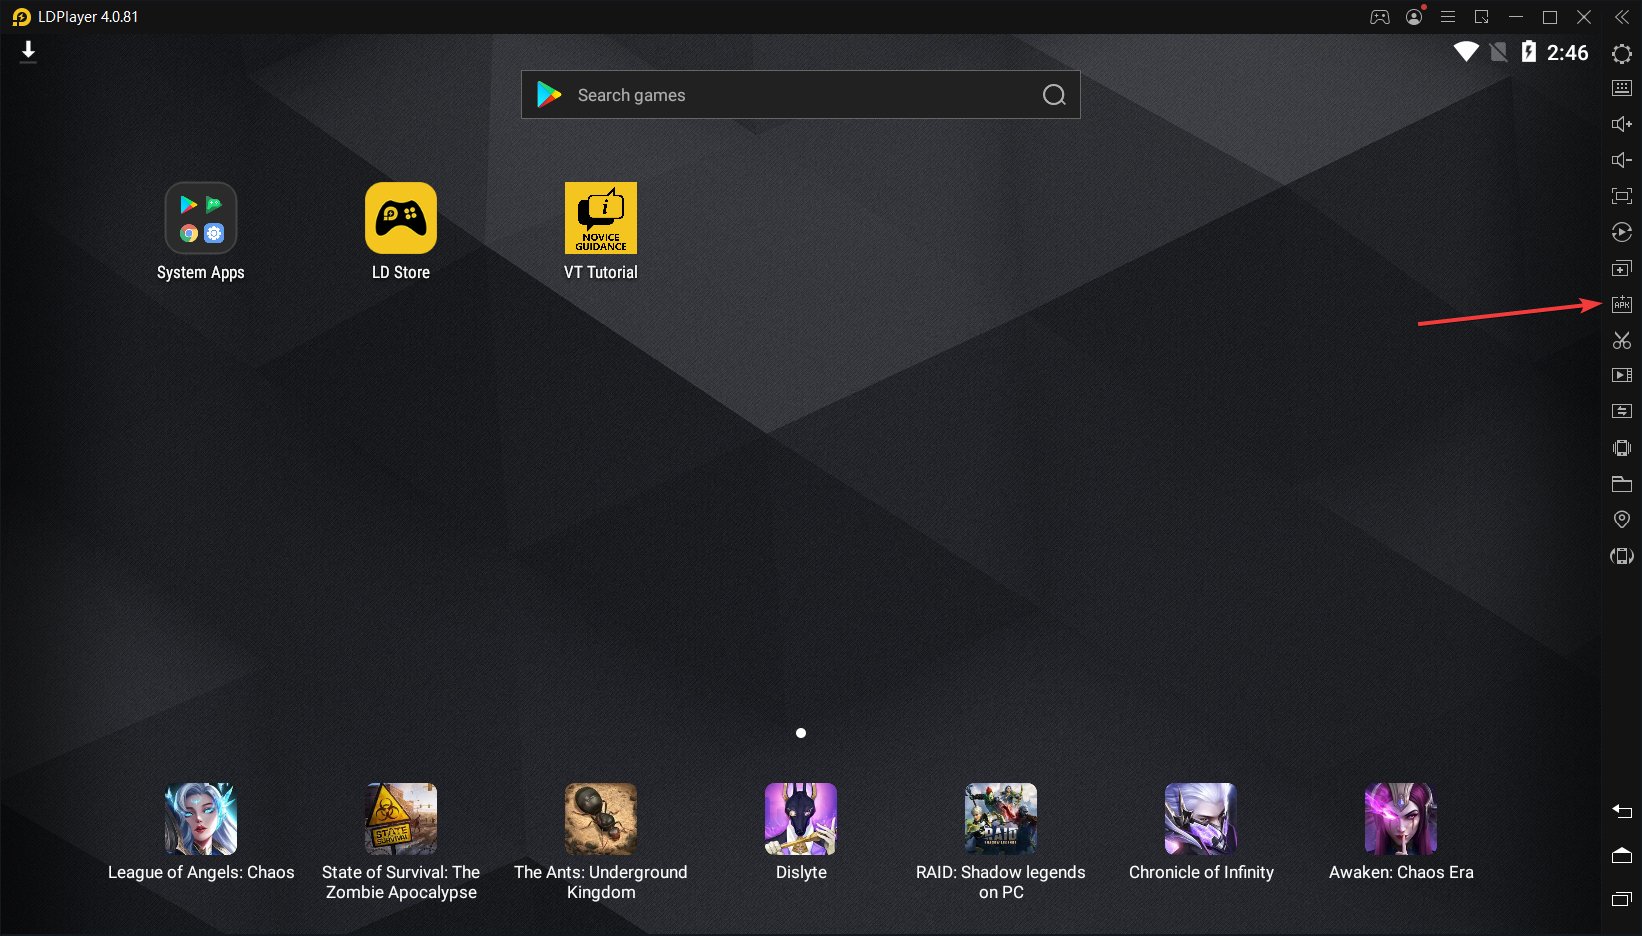Open the Synchronizer tool icon

pos(1622,411)
